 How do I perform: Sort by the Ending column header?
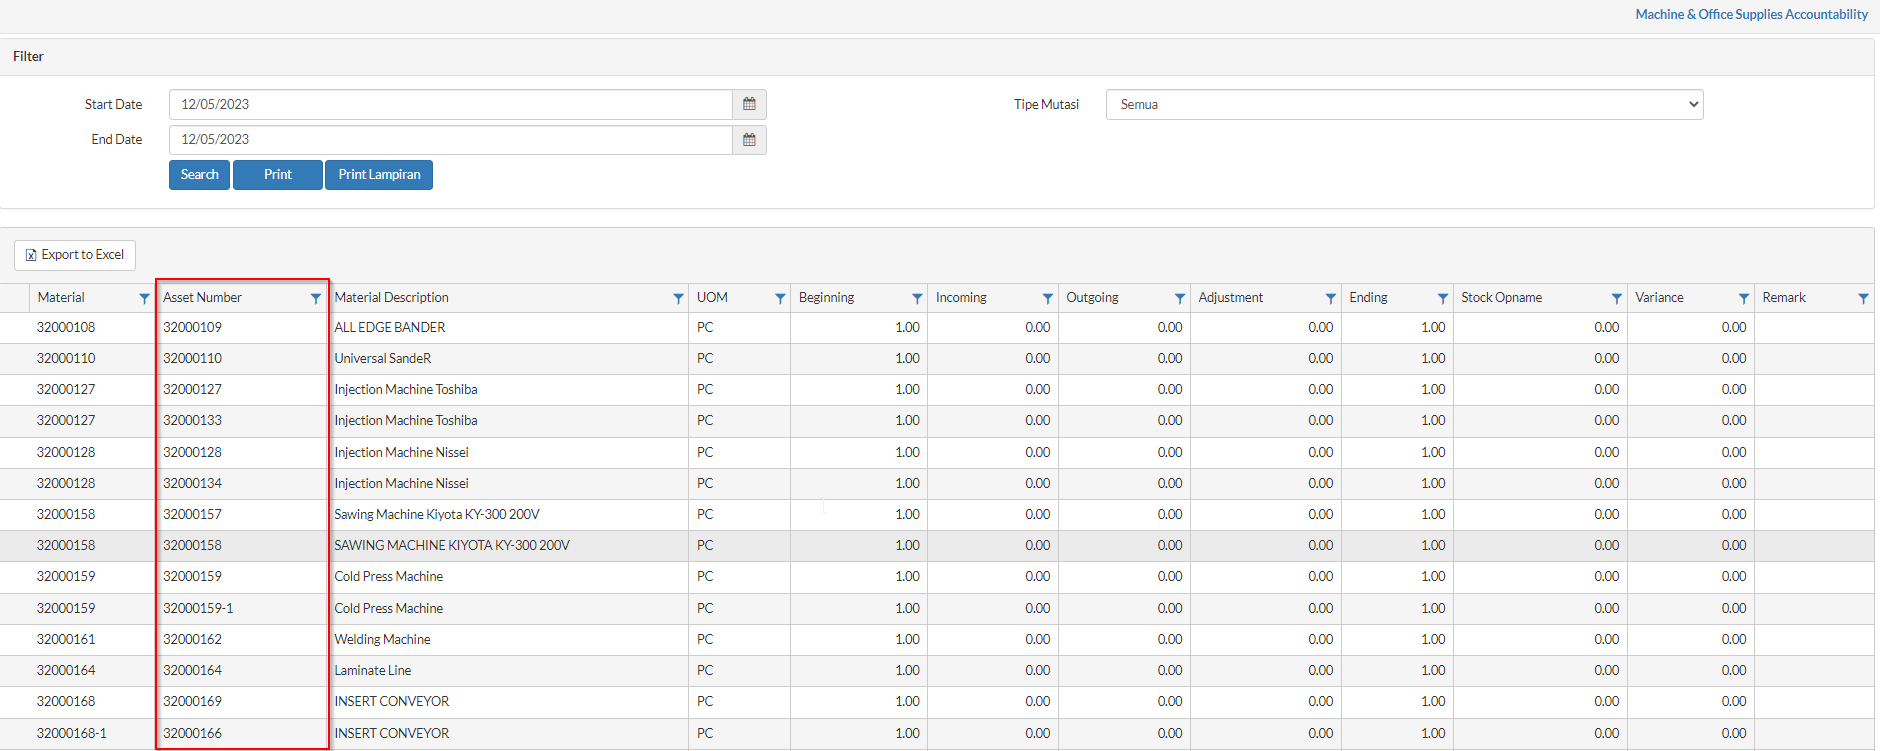(x=1368, y=298)
